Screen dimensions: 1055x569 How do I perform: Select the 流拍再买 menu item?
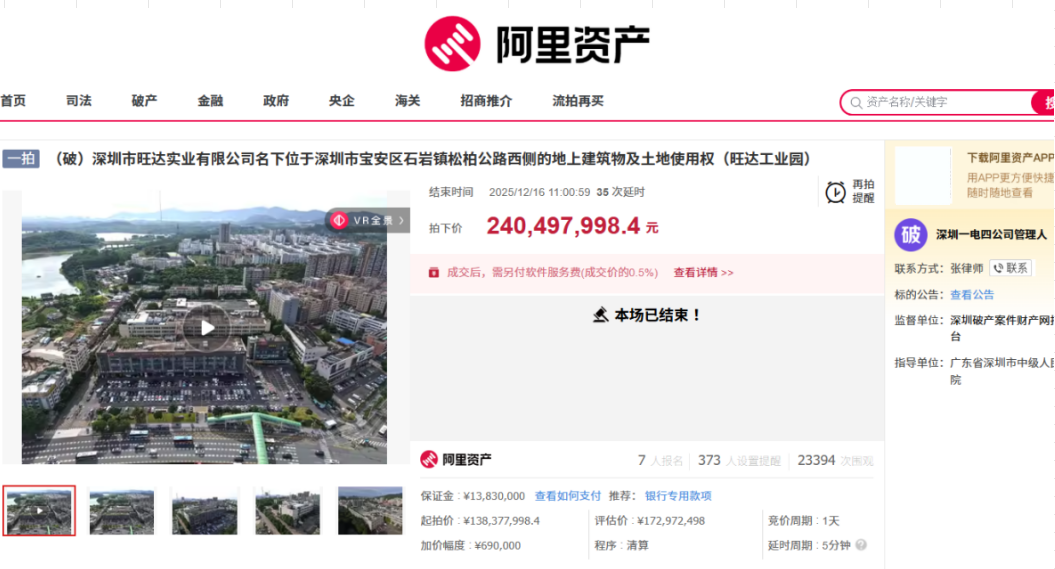[x=578, y=101]
